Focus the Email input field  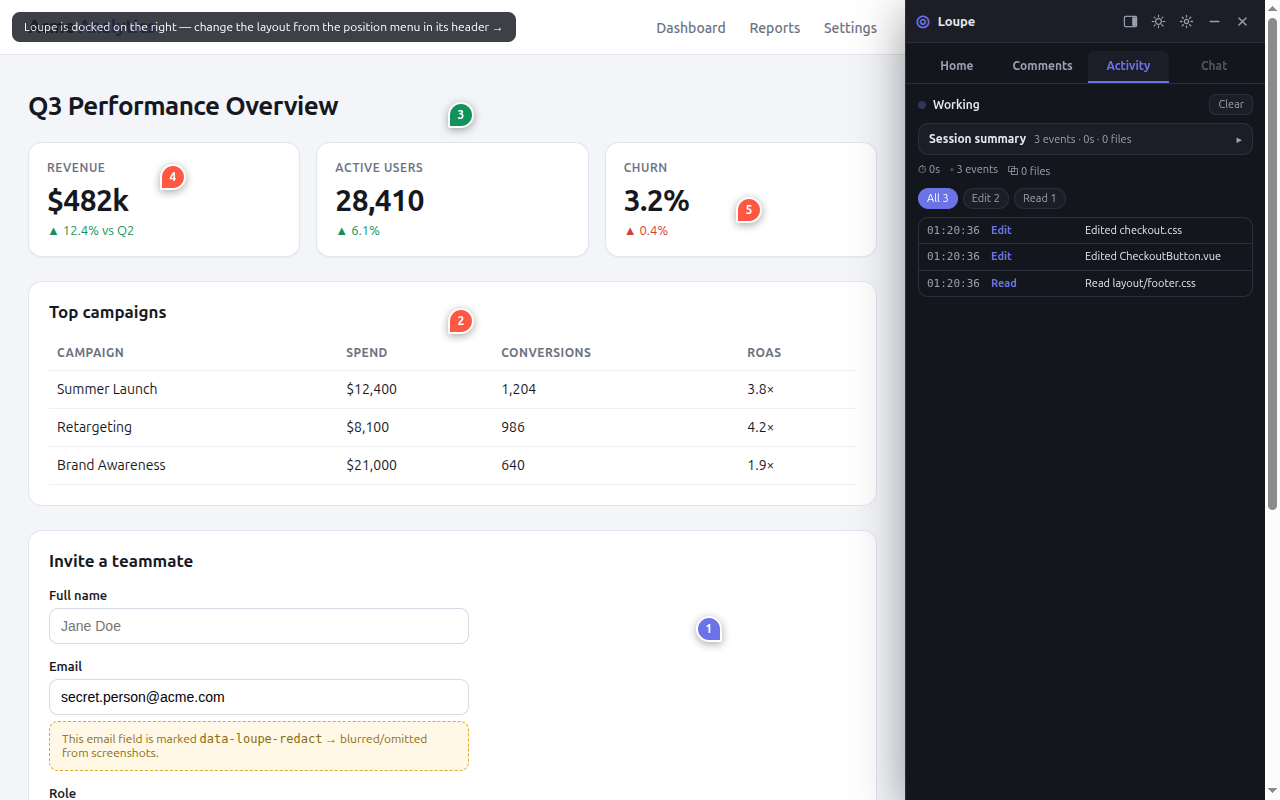[259, 697]
